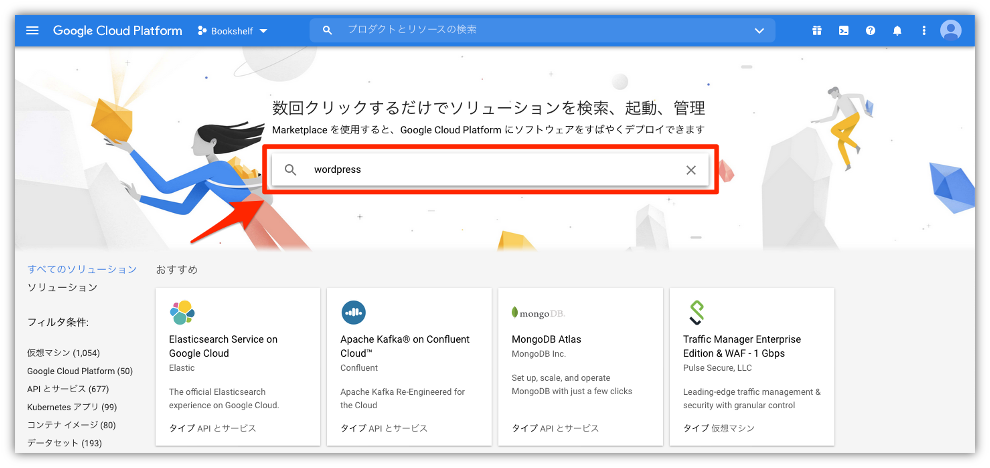This screenshot has height=468, width=990.
Task: Click the Google Cloud Platform logo text
Action: tap(117, 30)
